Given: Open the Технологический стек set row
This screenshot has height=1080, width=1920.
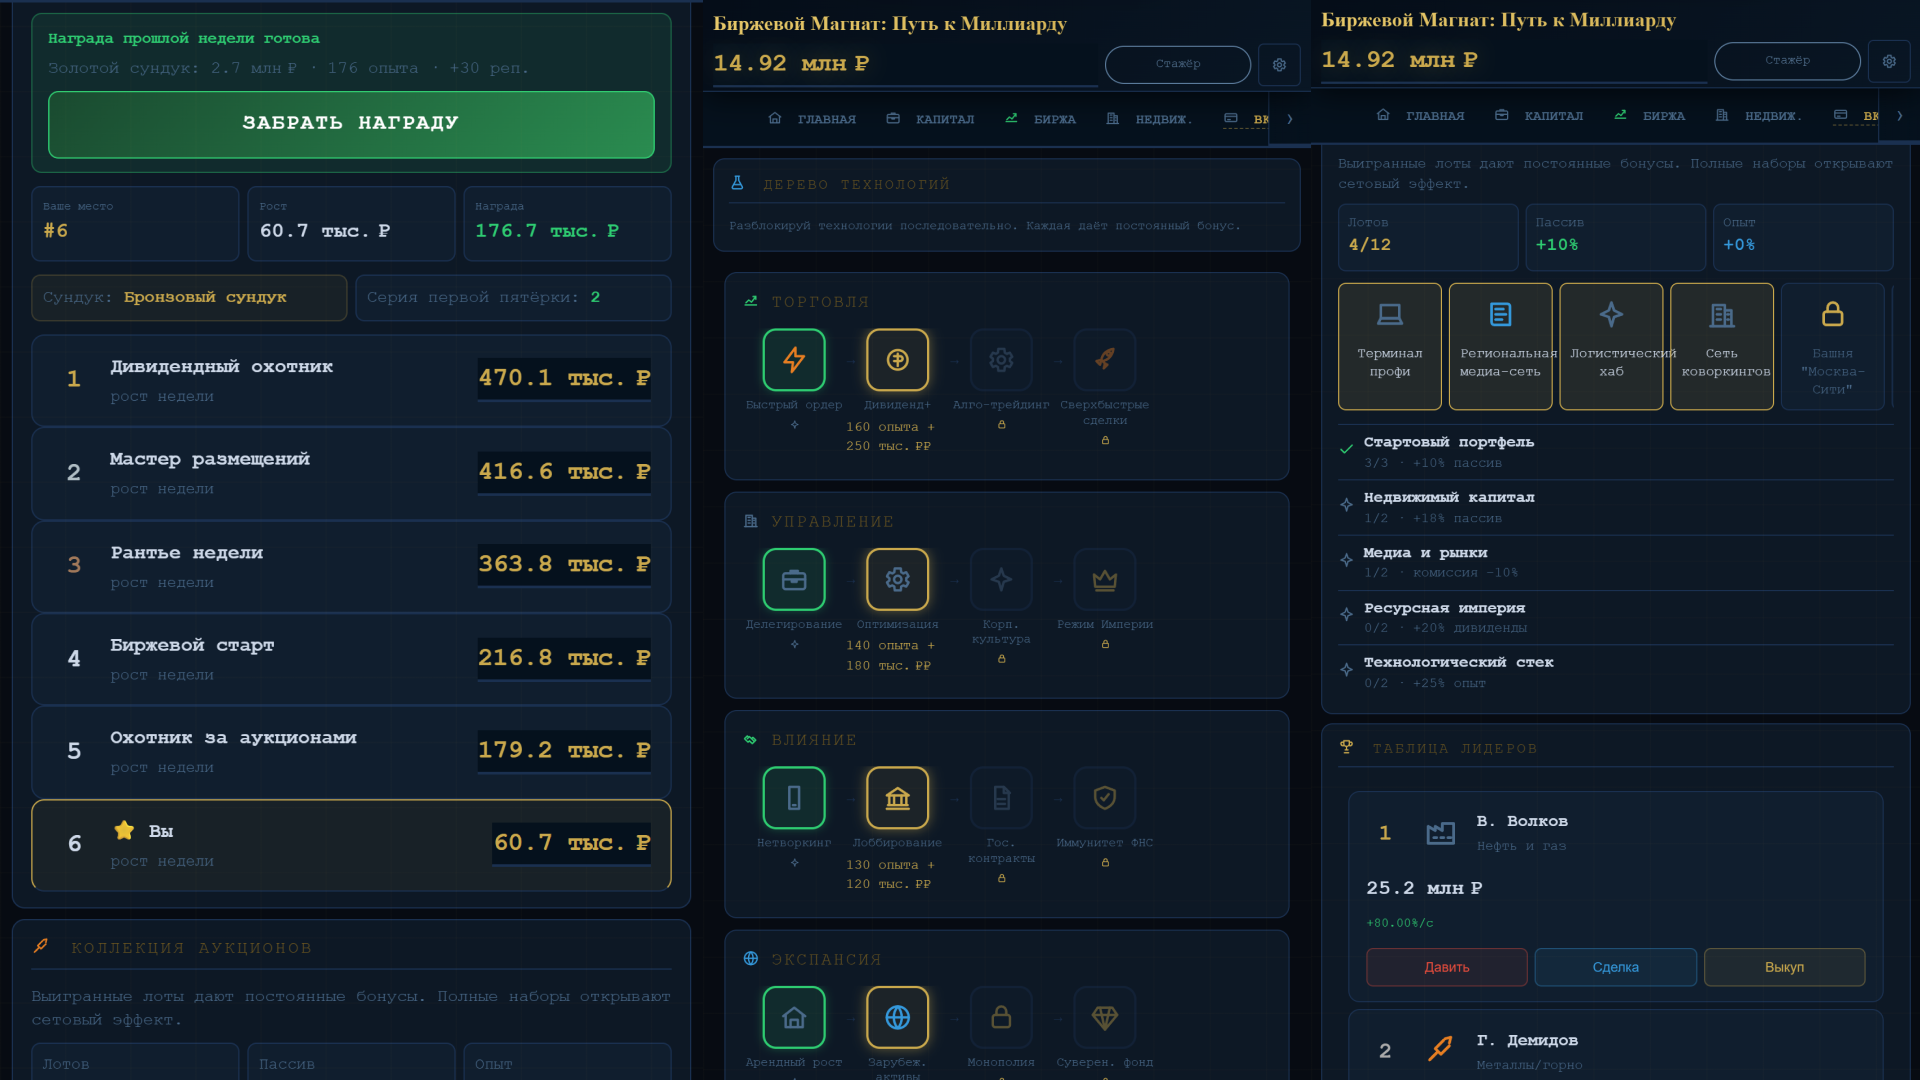Looking at the screenshot, I should [x=1615, y=672].
